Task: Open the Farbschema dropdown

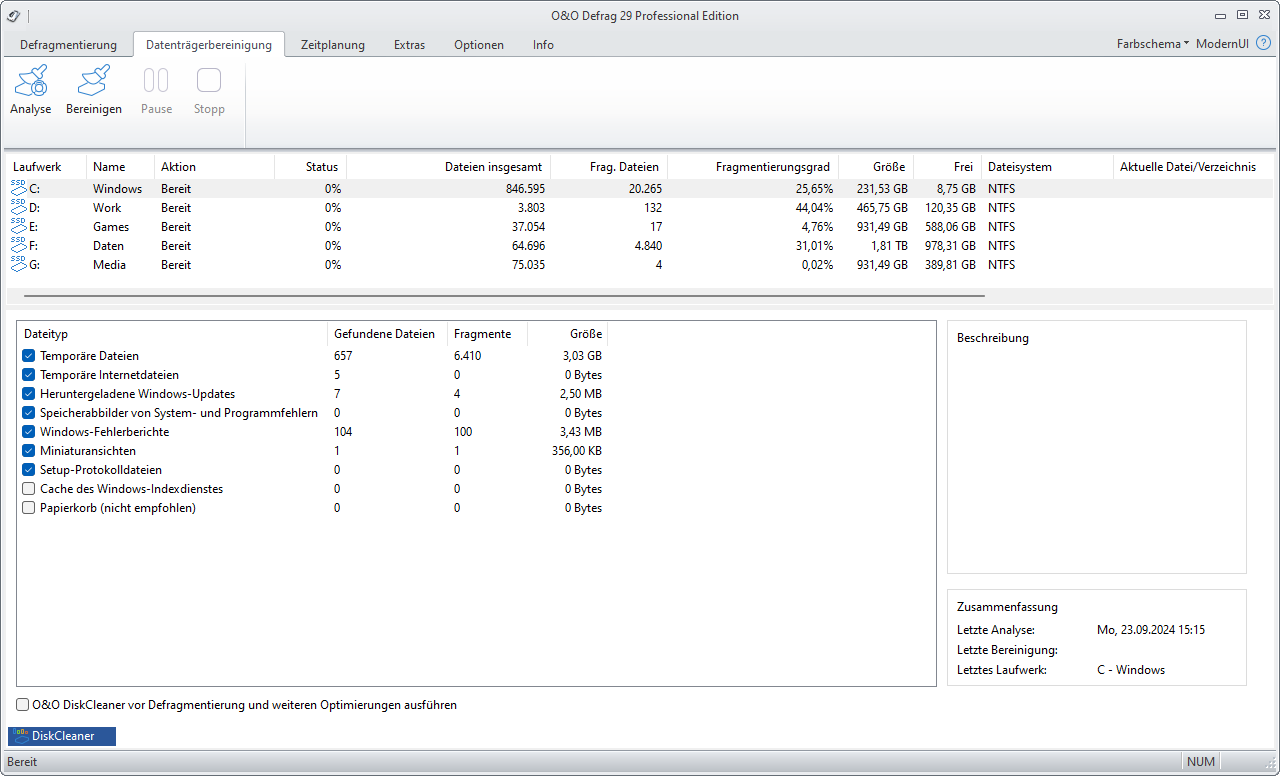Action: pyautogui.click(x=1153, y=44)
